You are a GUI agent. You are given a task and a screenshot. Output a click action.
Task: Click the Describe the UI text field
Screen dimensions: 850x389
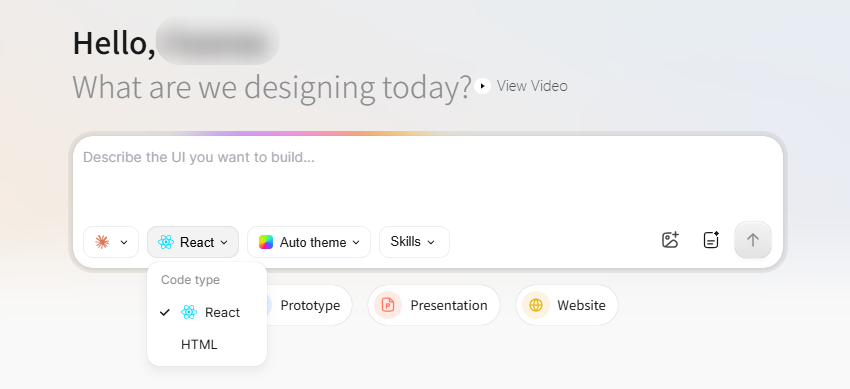pos(428,179)
